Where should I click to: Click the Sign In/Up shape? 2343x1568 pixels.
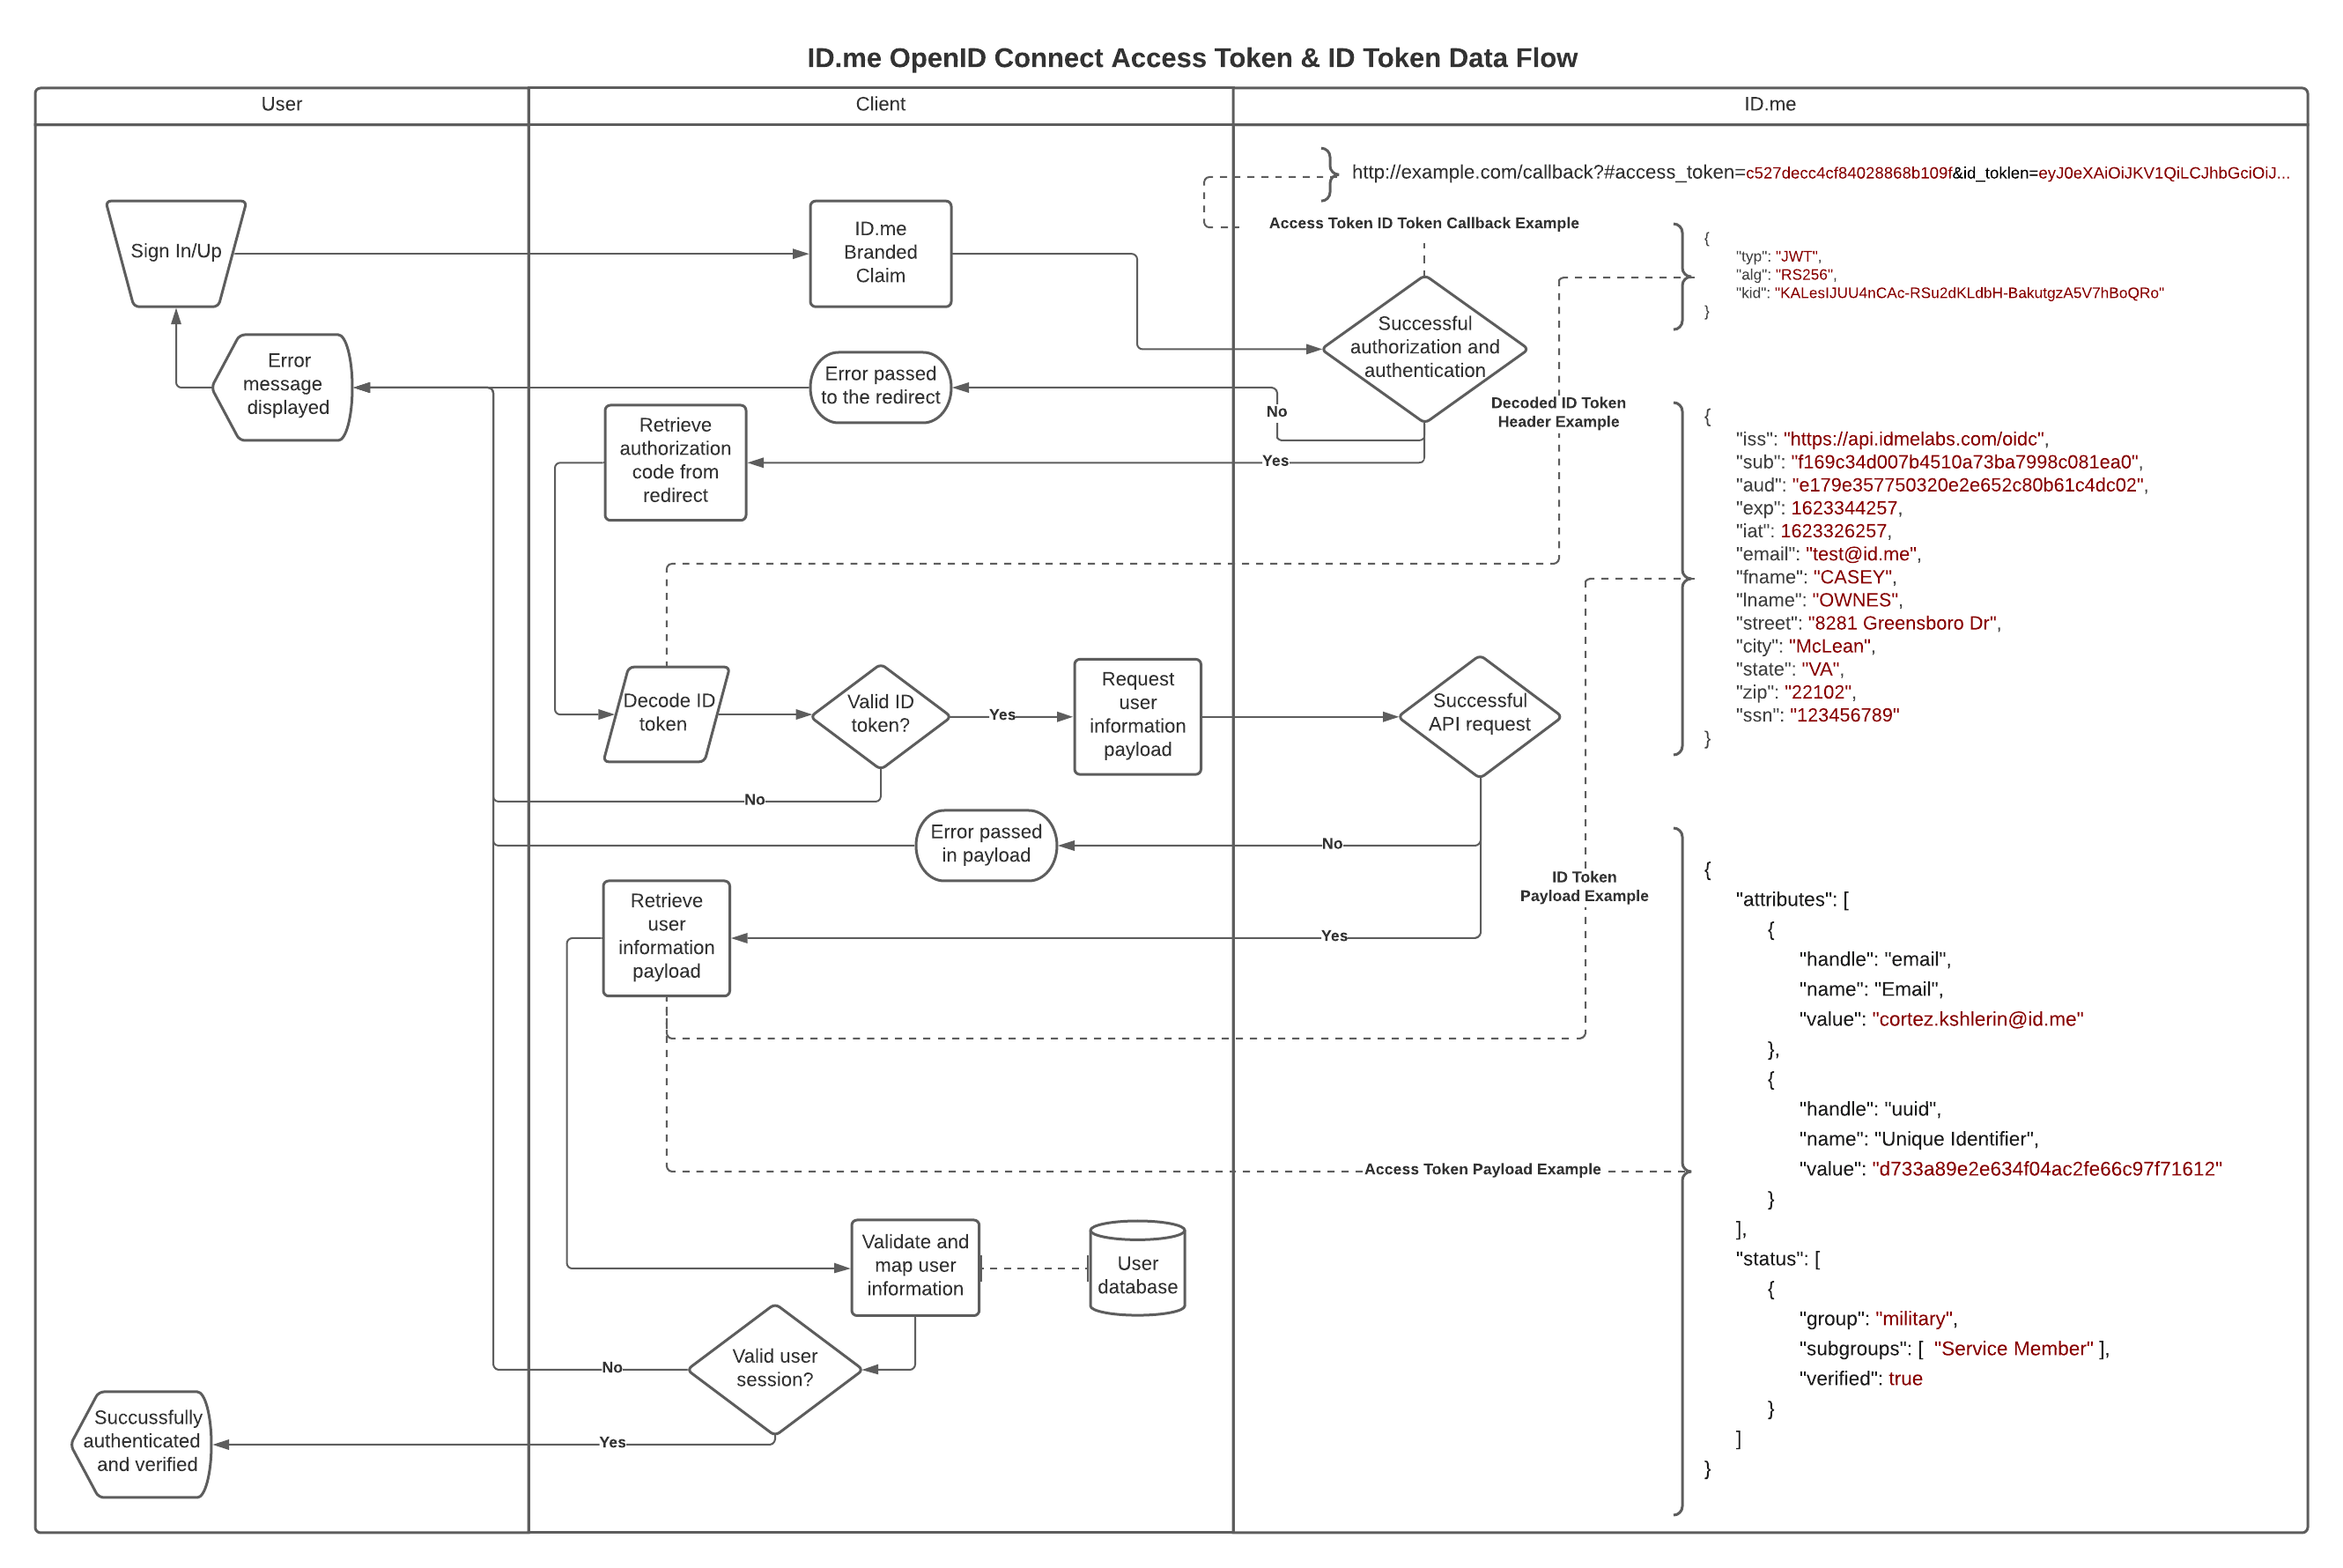point(176,253)
